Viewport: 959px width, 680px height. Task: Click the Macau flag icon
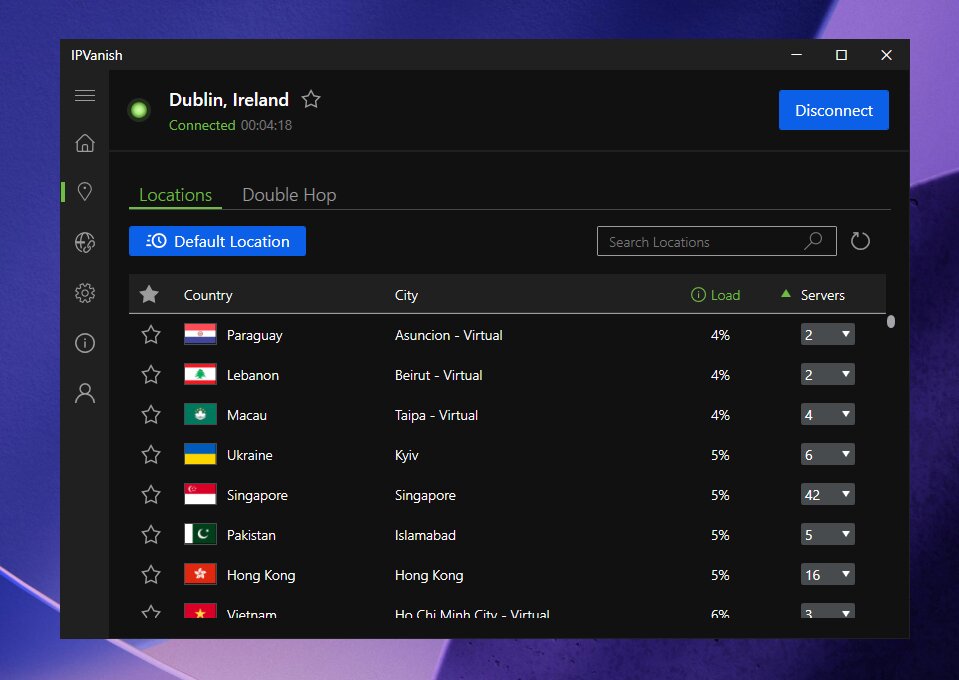pos(200,415)
